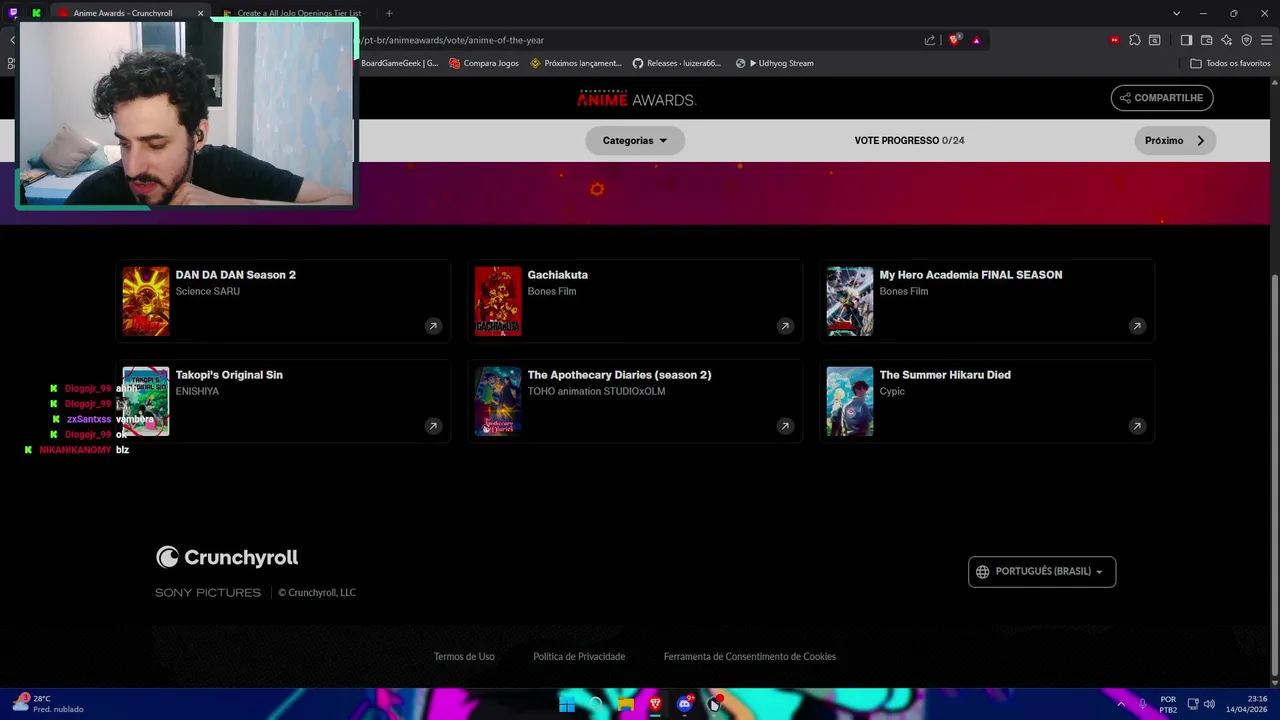1280x720 pixels.
Task: Open the Todos os favoritos bookmarks folder
Action: [x=1230, y=63]
